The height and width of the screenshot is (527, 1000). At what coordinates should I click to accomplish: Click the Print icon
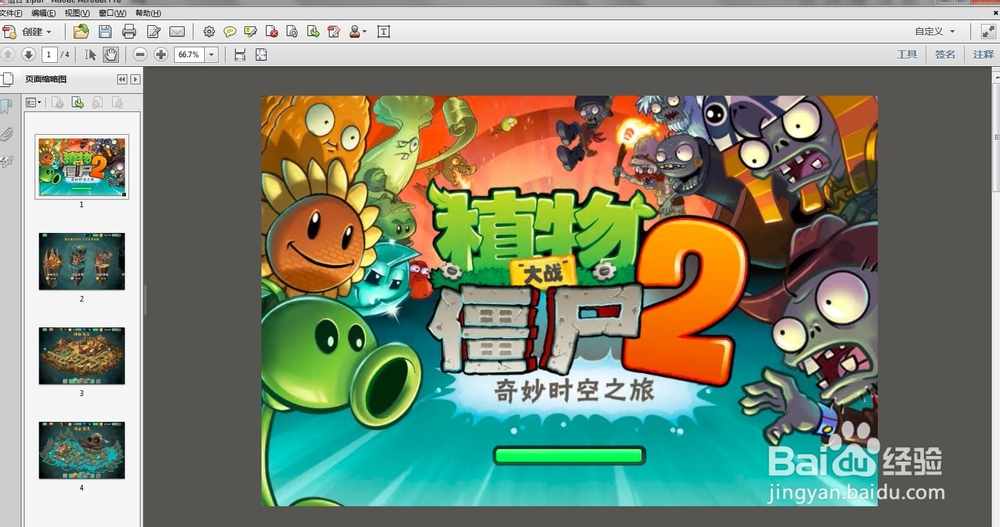129,31
